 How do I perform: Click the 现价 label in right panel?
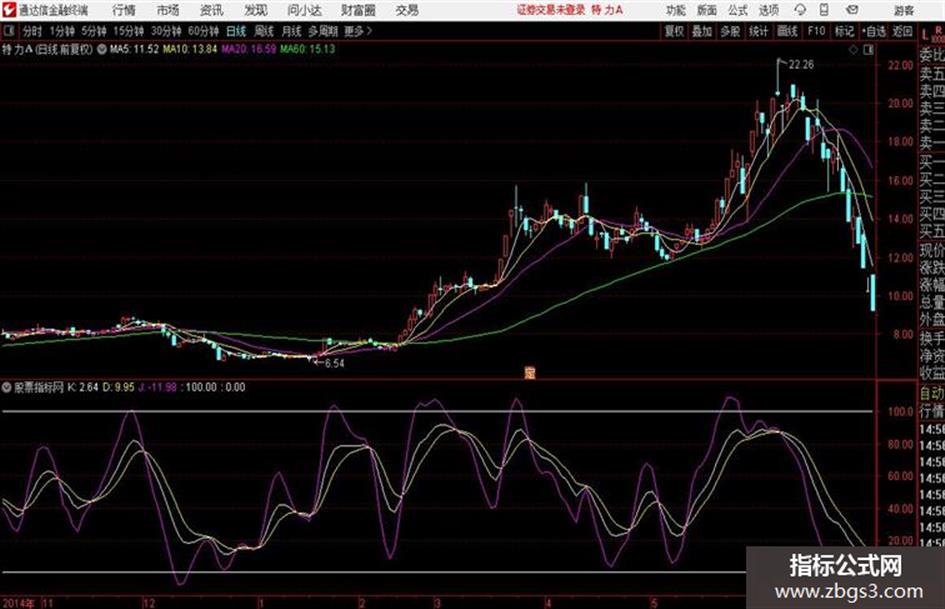click(932, 250)
